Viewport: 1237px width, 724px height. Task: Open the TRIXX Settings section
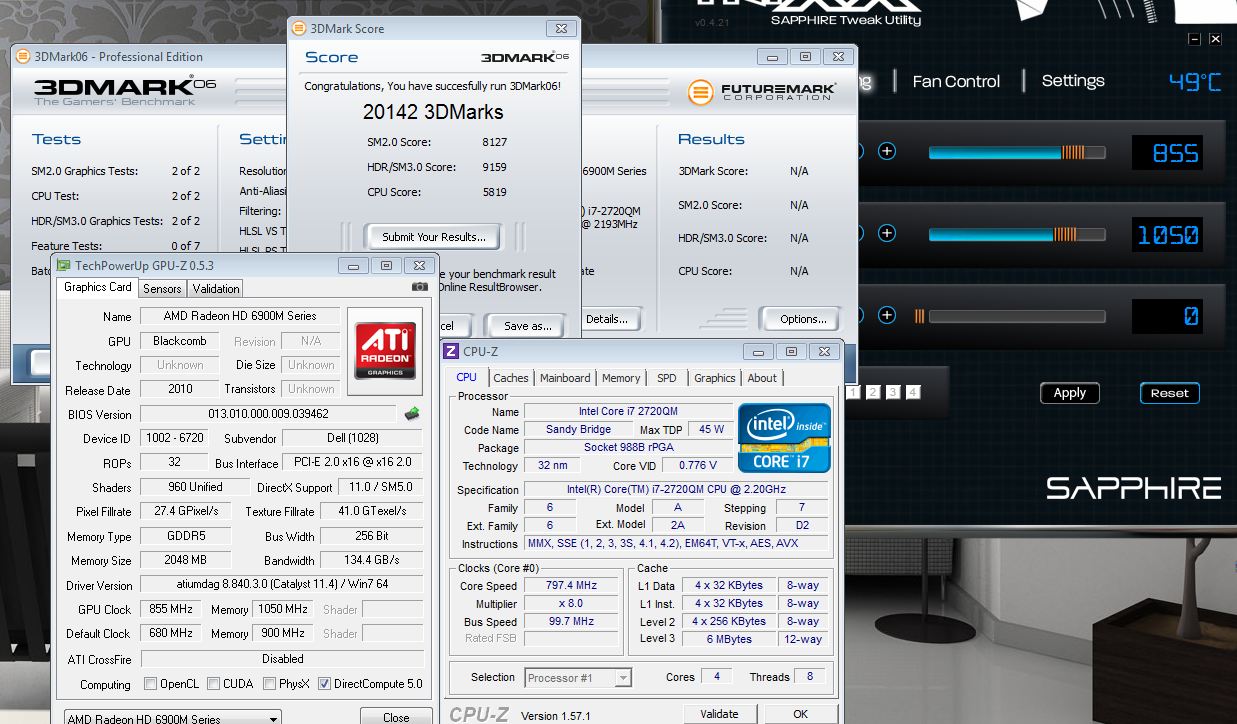pyautogui.click(x=1073, y=80)
